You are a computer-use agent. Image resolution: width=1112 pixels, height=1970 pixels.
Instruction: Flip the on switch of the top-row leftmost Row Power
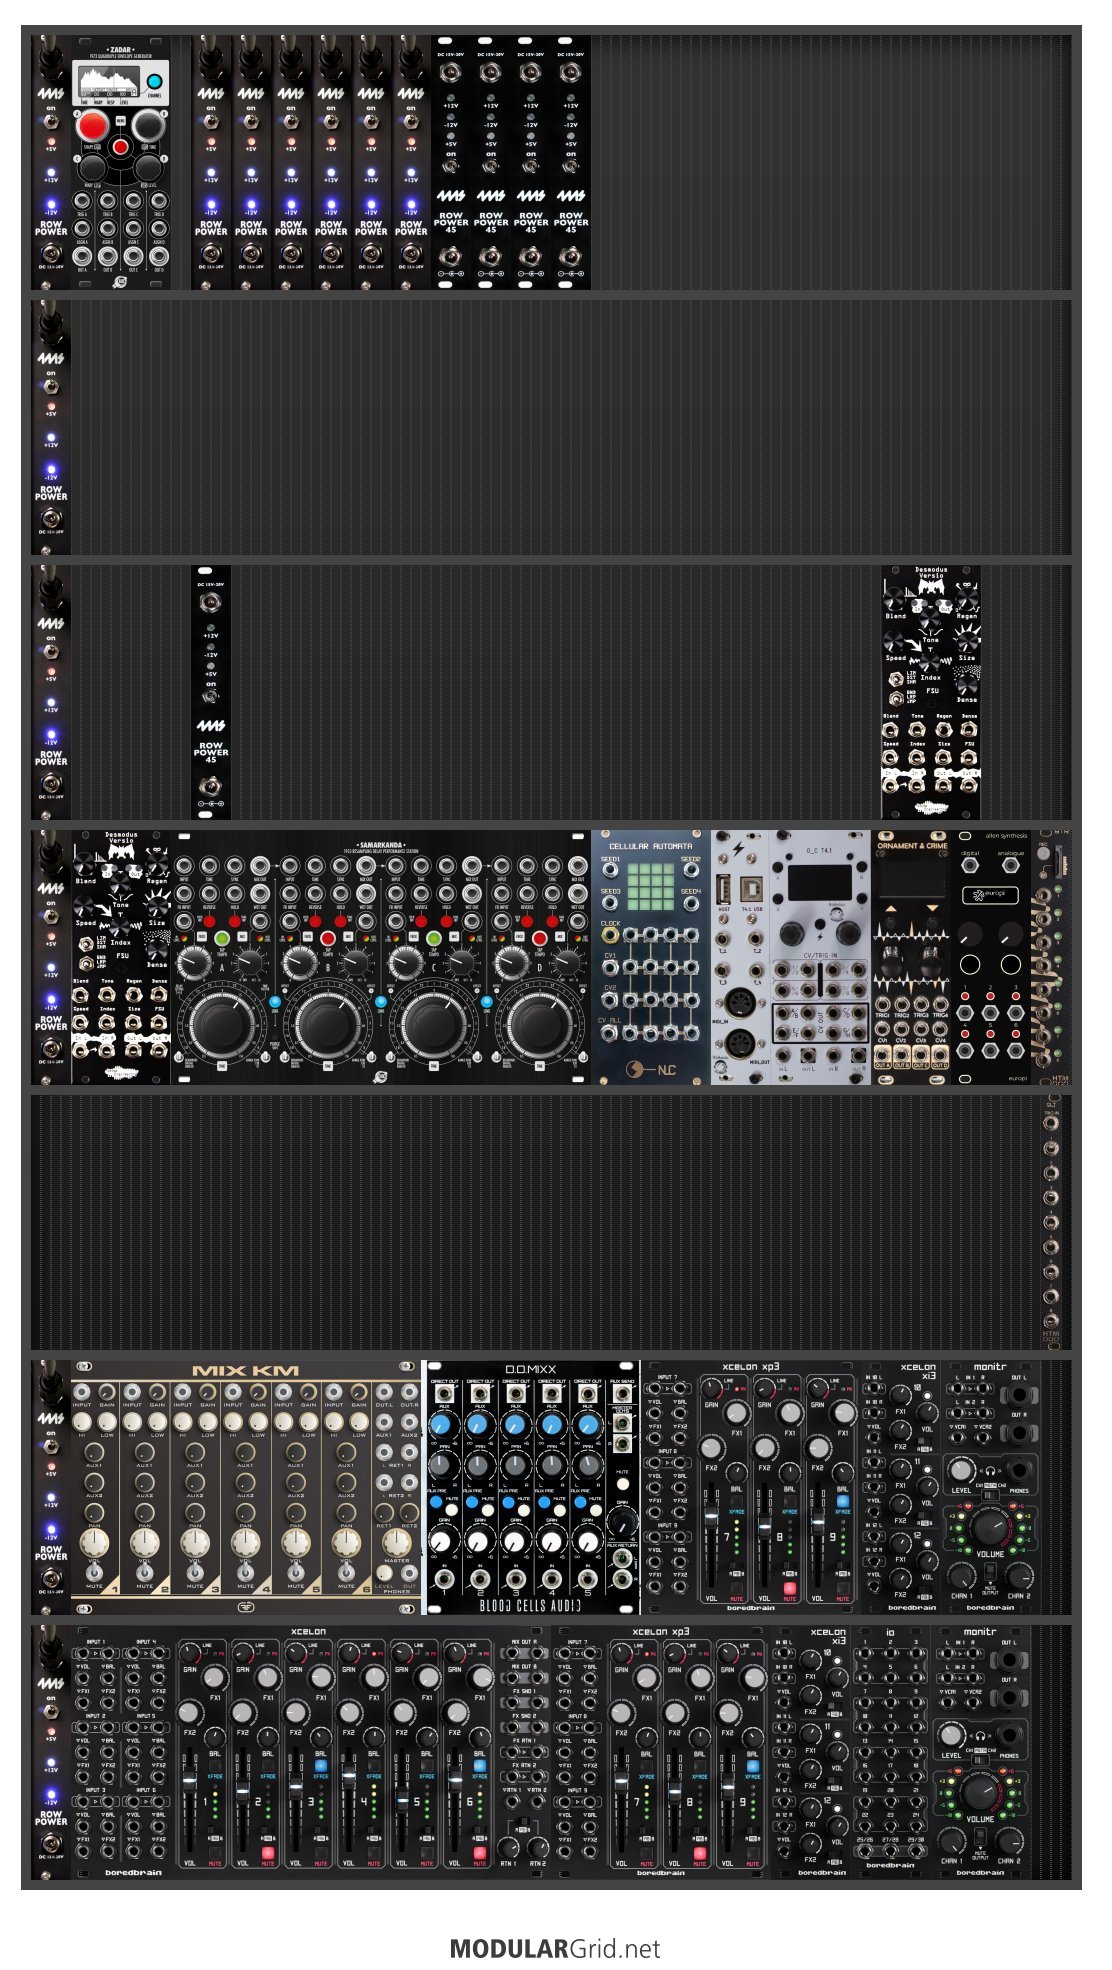pyautogui.click(x=50, y=121)
